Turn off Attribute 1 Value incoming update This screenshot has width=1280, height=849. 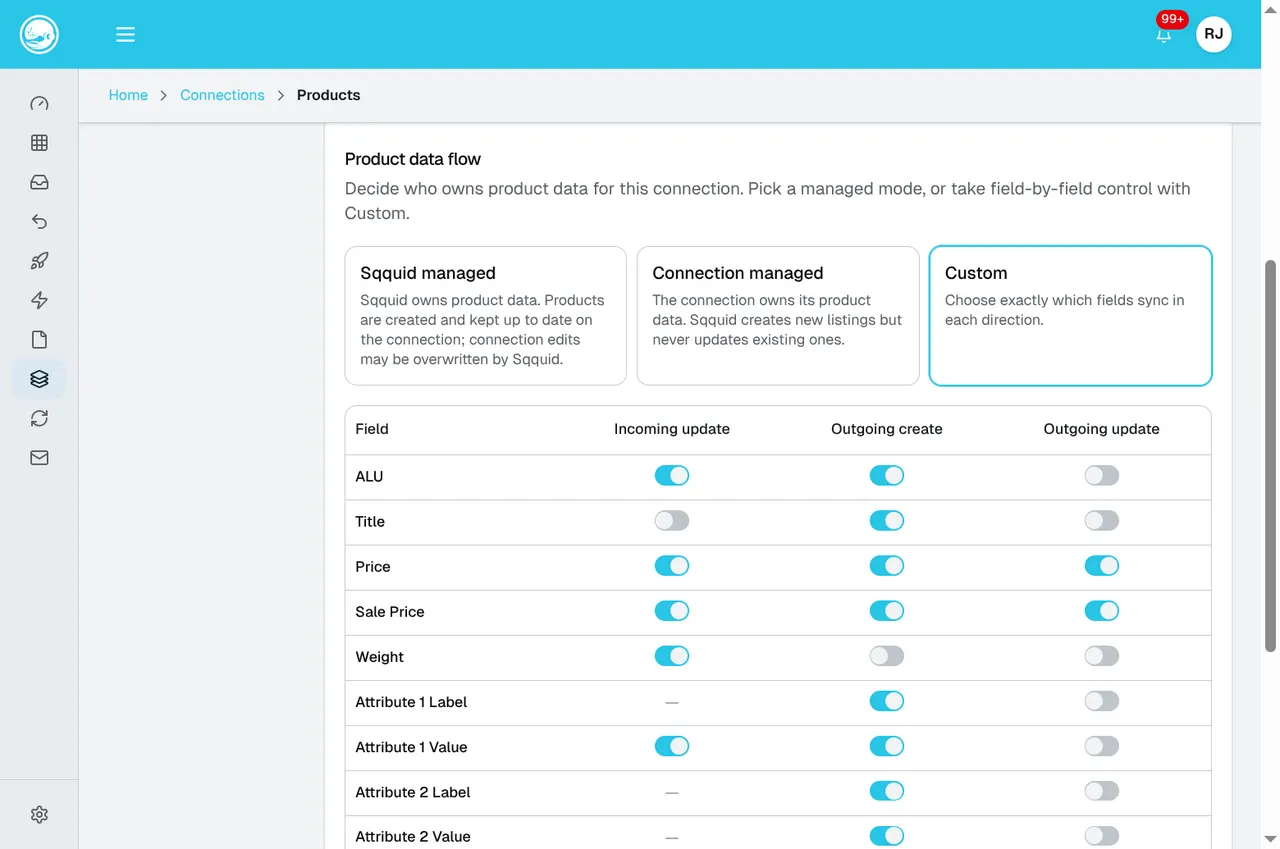tap(672, 746)
